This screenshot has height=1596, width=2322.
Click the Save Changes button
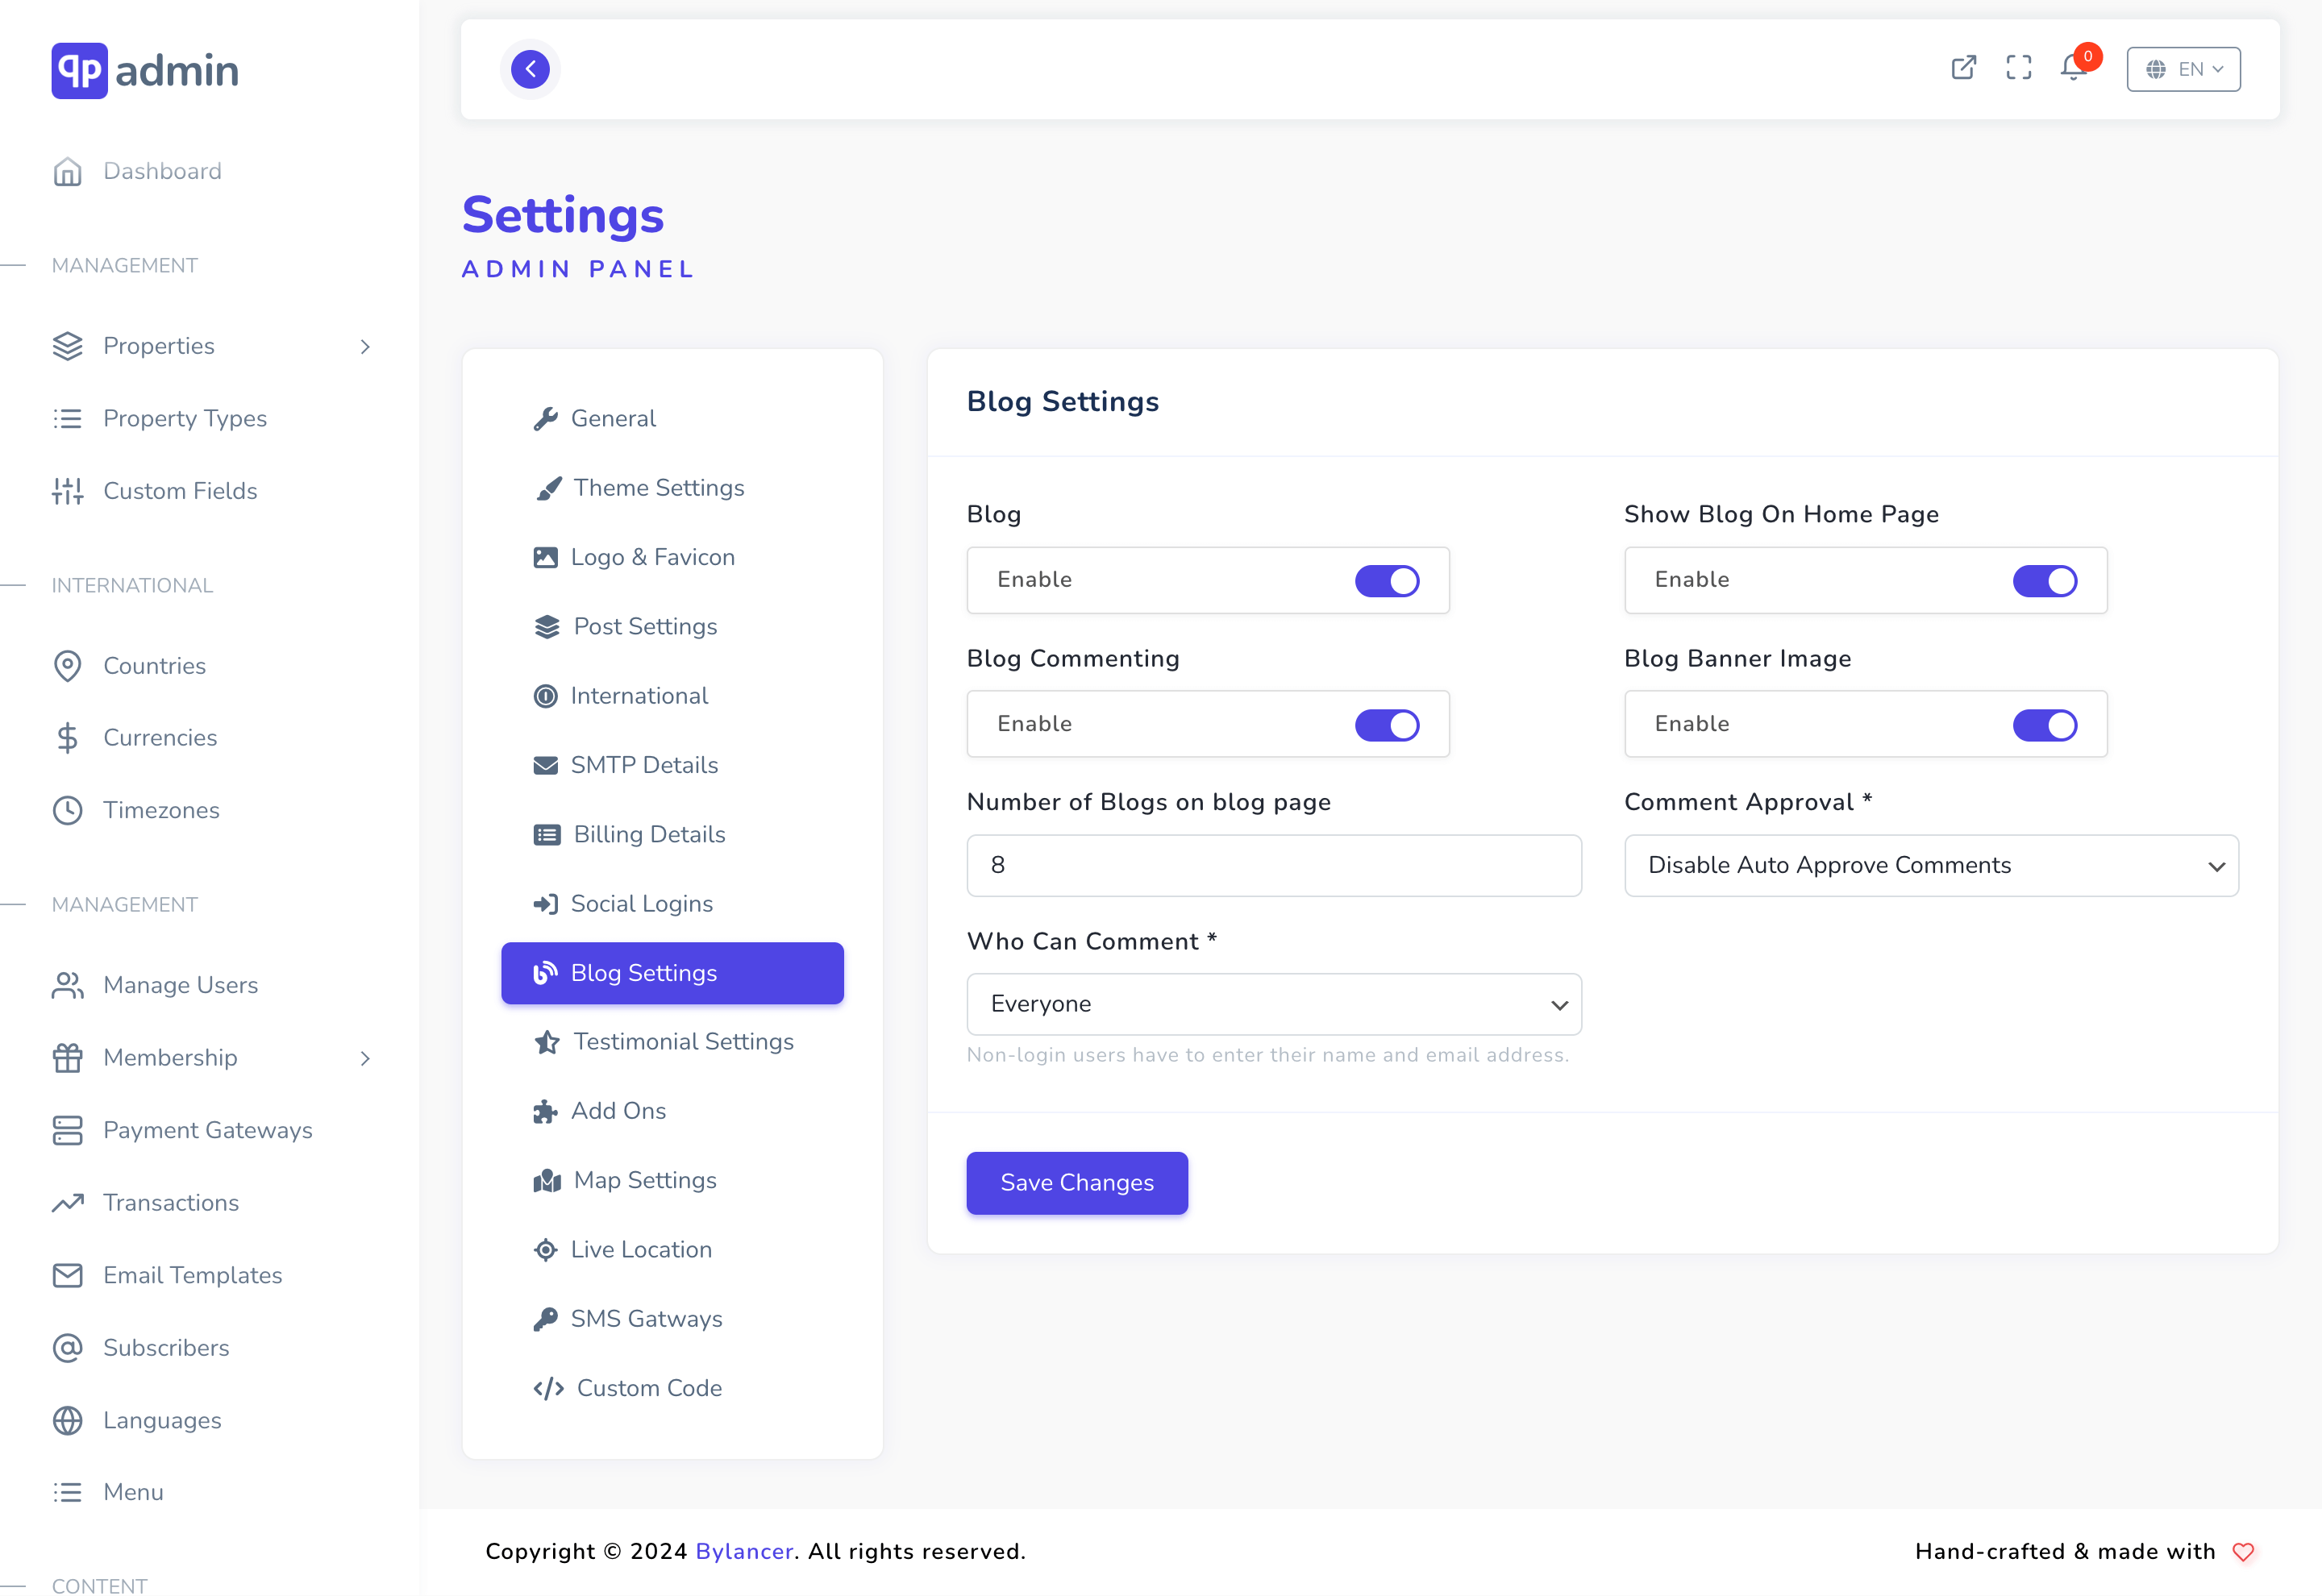tap(1076, 1183)
